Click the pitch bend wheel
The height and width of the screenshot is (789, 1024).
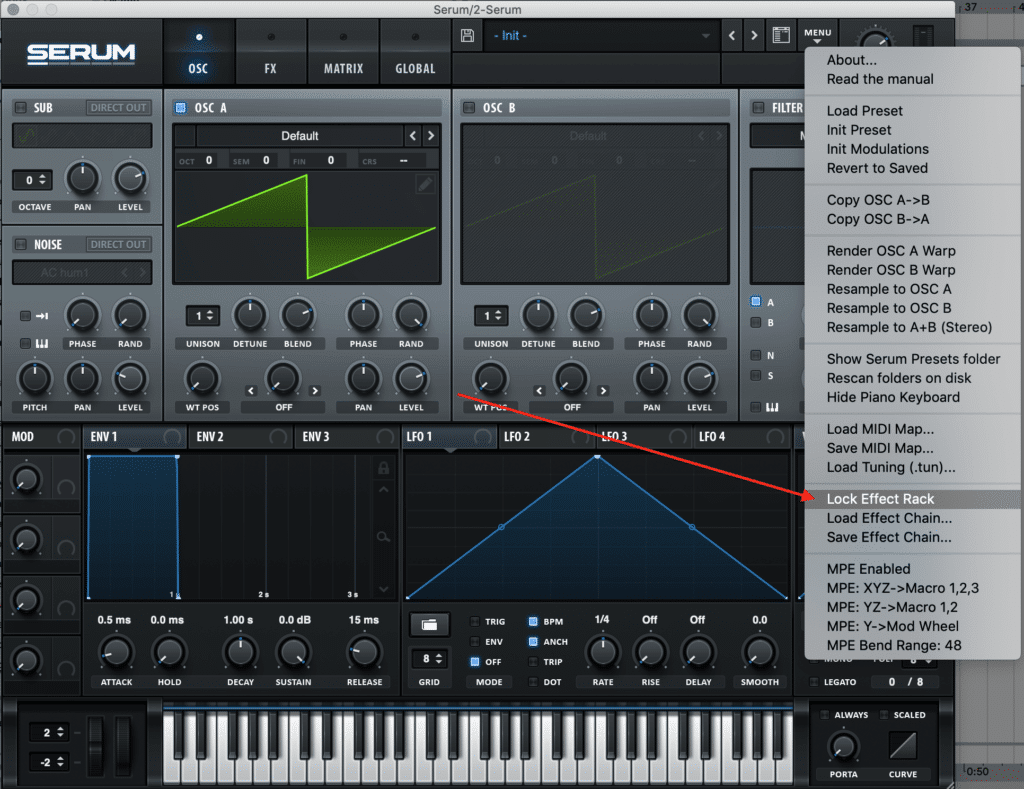tap(96, 745)
